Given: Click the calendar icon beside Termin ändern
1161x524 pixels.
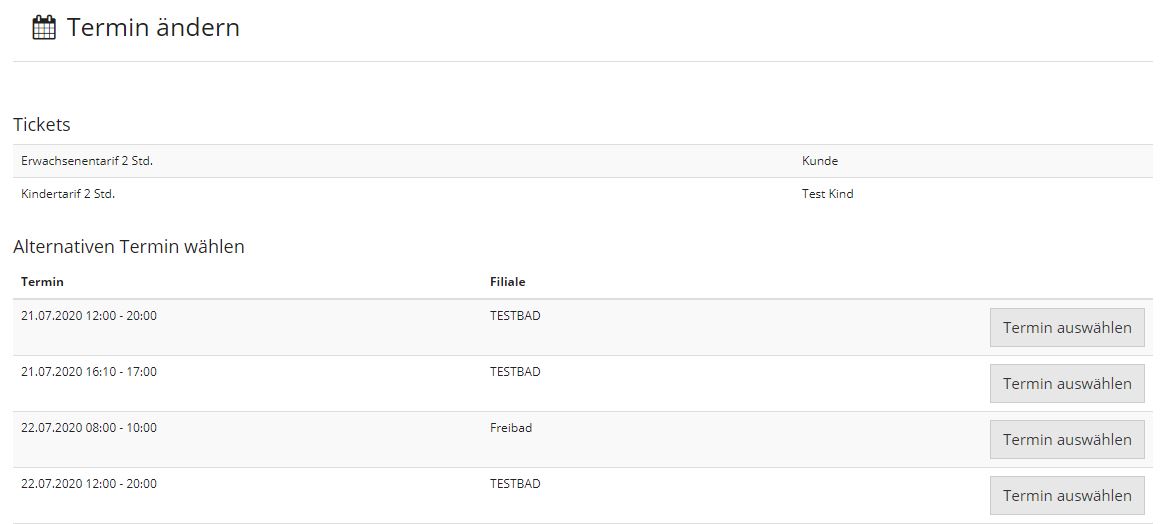Looking at the screenshot, I should tap(44, 28).
